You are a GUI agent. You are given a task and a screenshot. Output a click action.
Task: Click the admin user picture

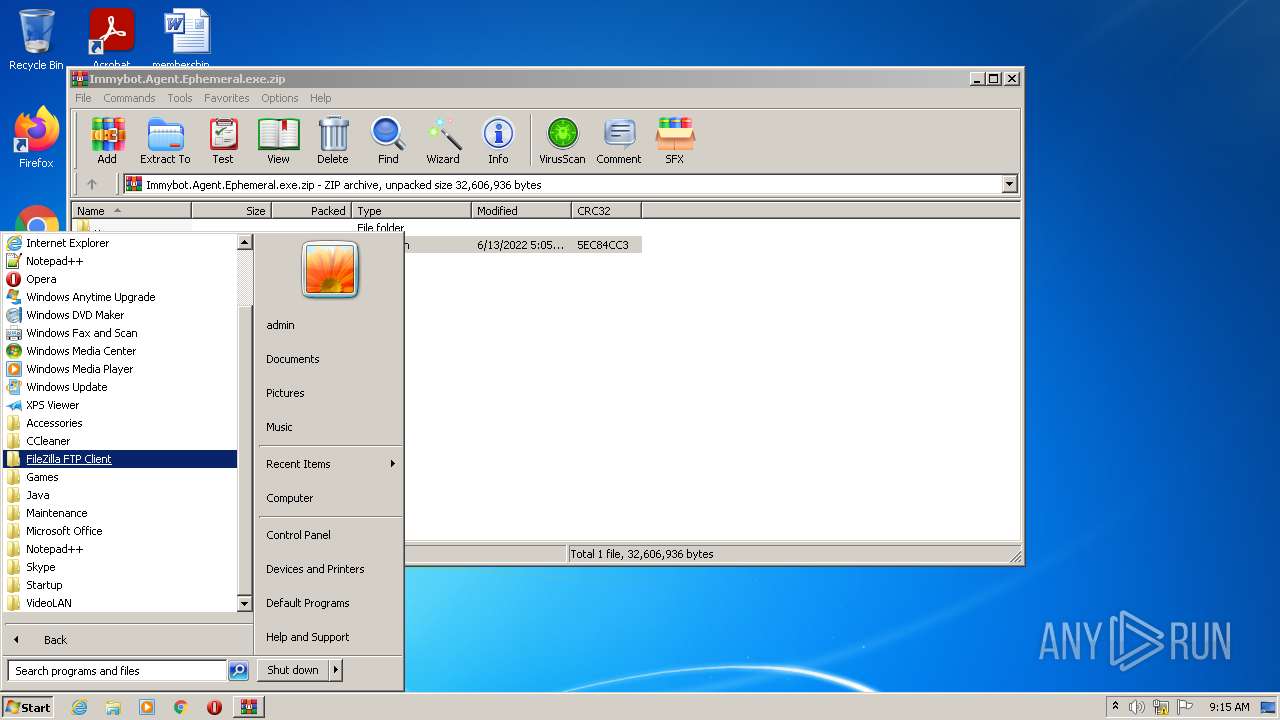[x=330, y=270]
